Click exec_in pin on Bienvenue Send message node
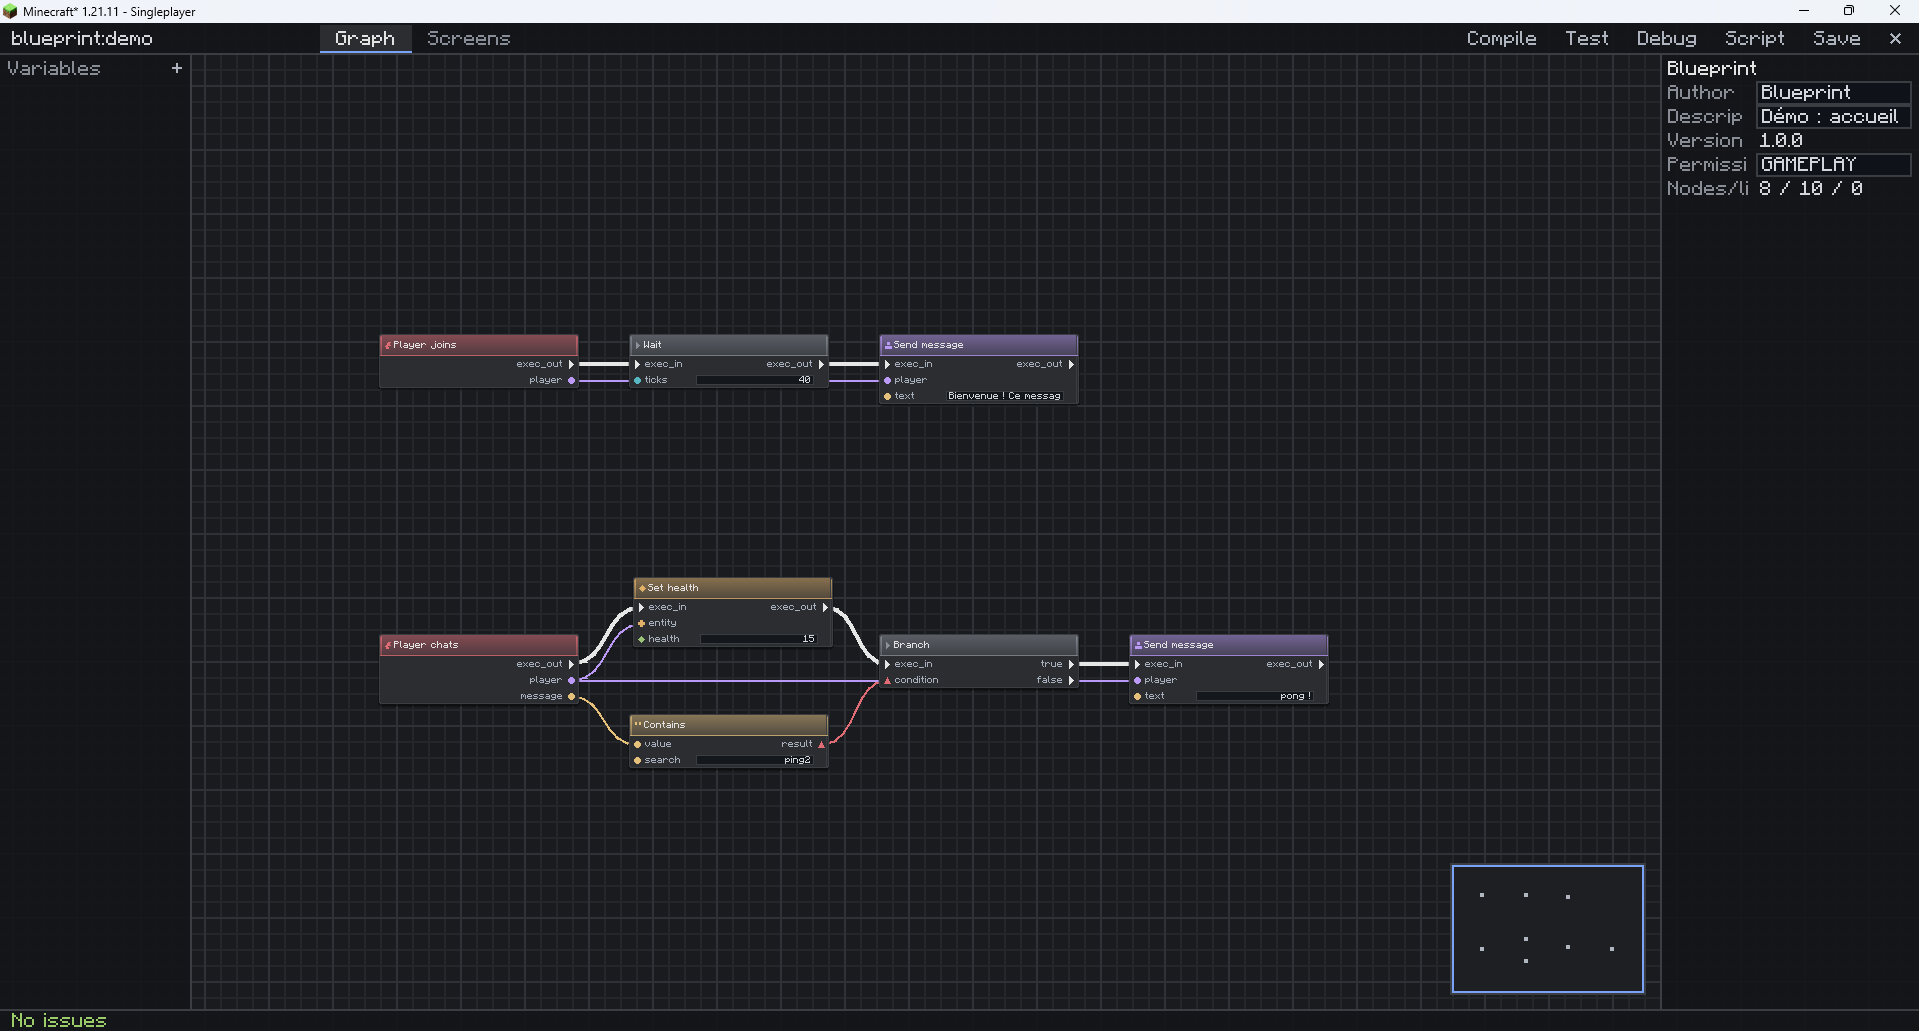The width and height of the screenshot is (1919, 1031). point(888,364)
